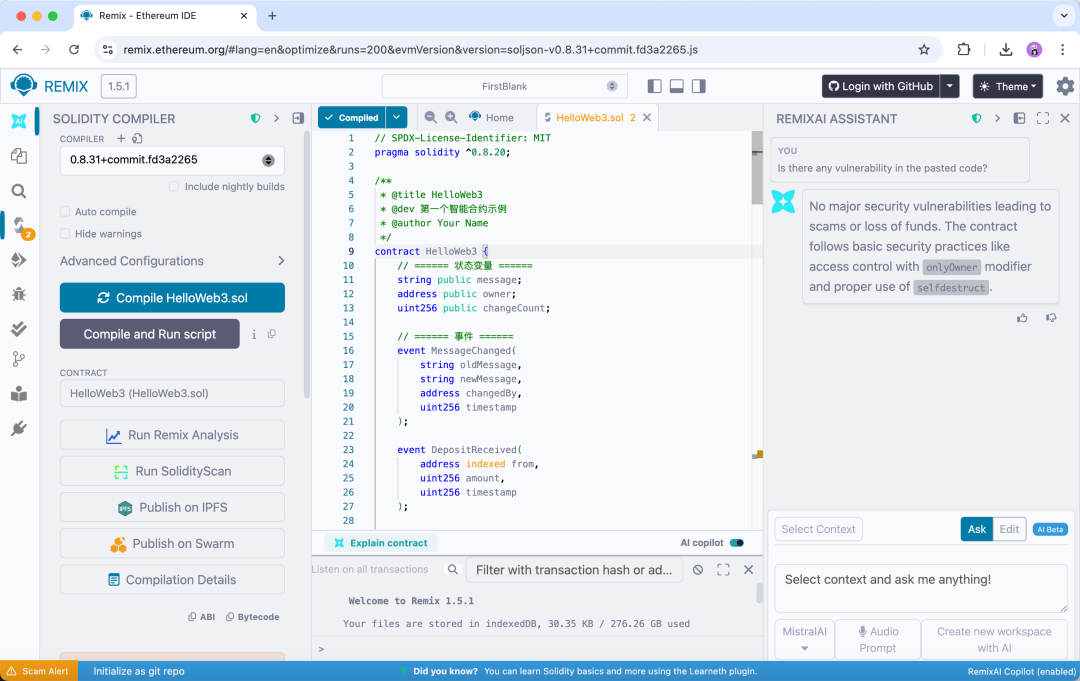Click the compiler version details icon
Screen dimensions: 1080x681
click(x=137, y=138)
